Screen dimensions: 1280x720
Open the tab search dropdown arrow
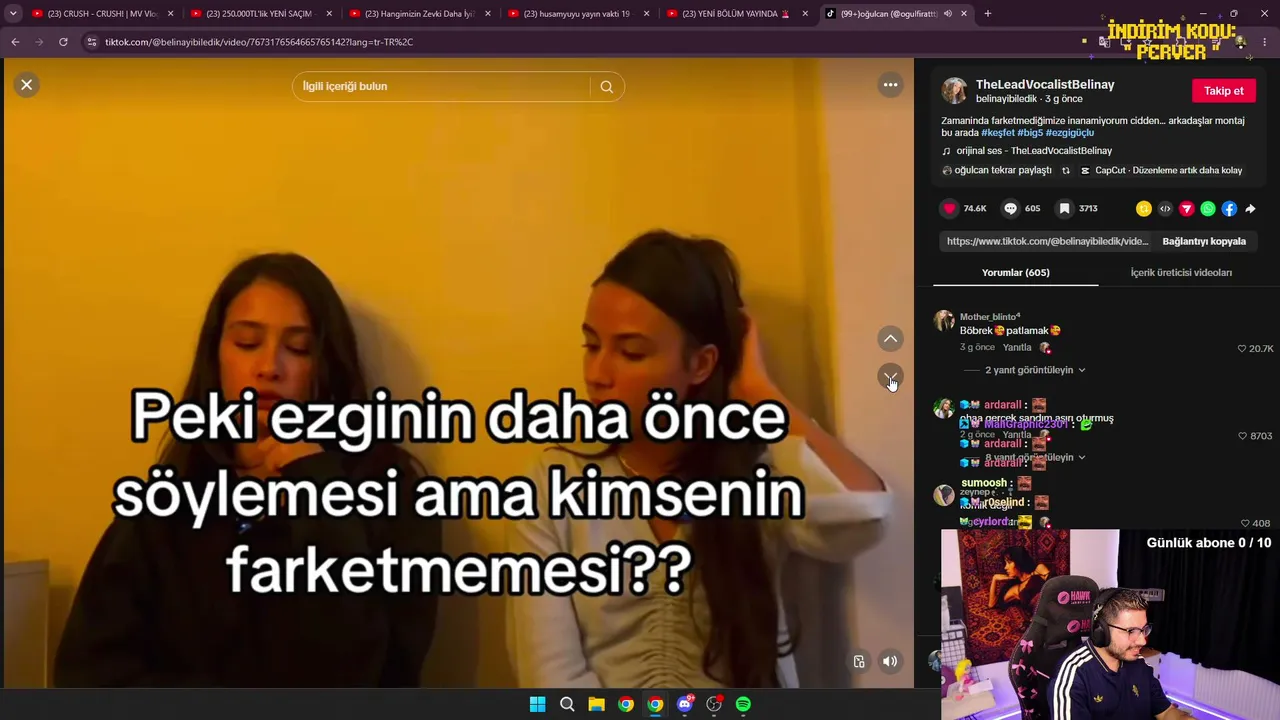(13, 14)
